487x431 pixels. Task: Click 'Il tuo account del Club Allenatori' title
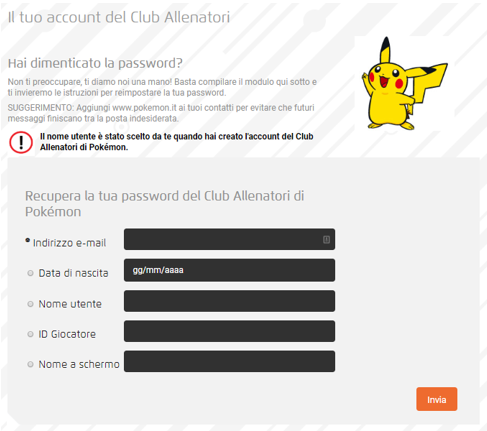[119, 17]
